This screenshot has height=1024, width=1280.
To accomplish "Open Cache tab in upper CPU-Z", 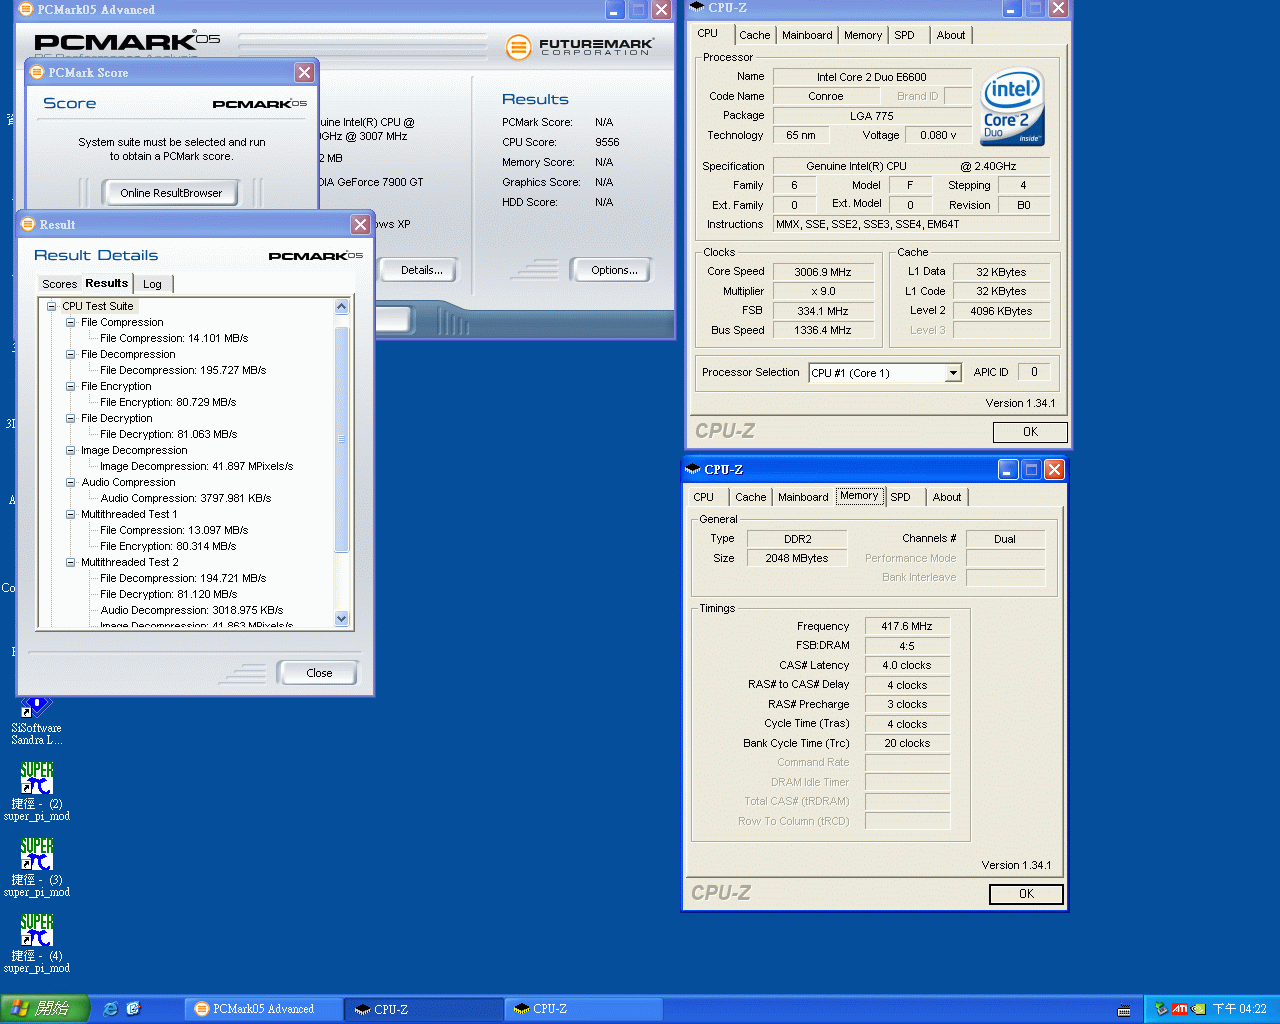I will (754, 35).
